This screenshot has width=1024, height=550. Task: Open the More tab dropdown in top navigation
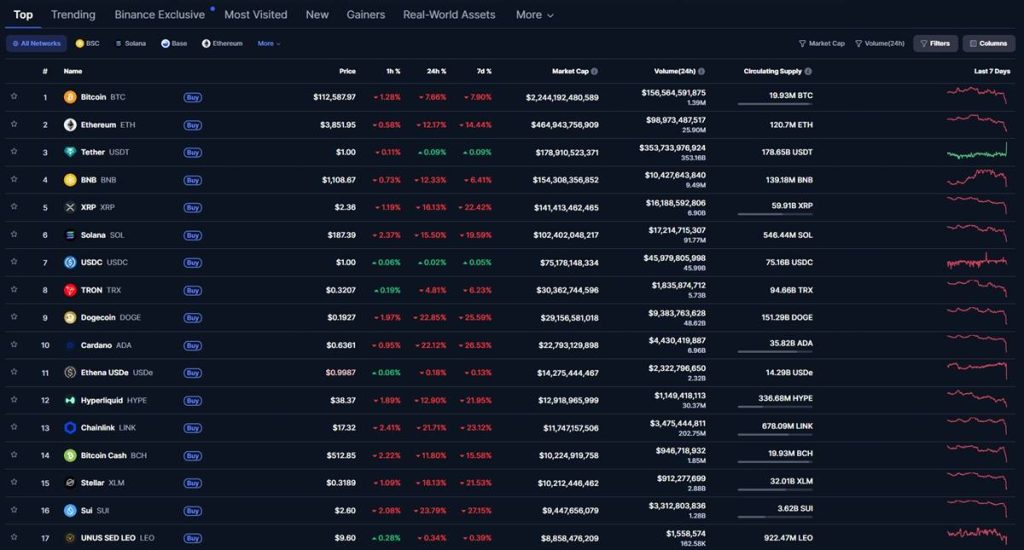tap(534, 14)
